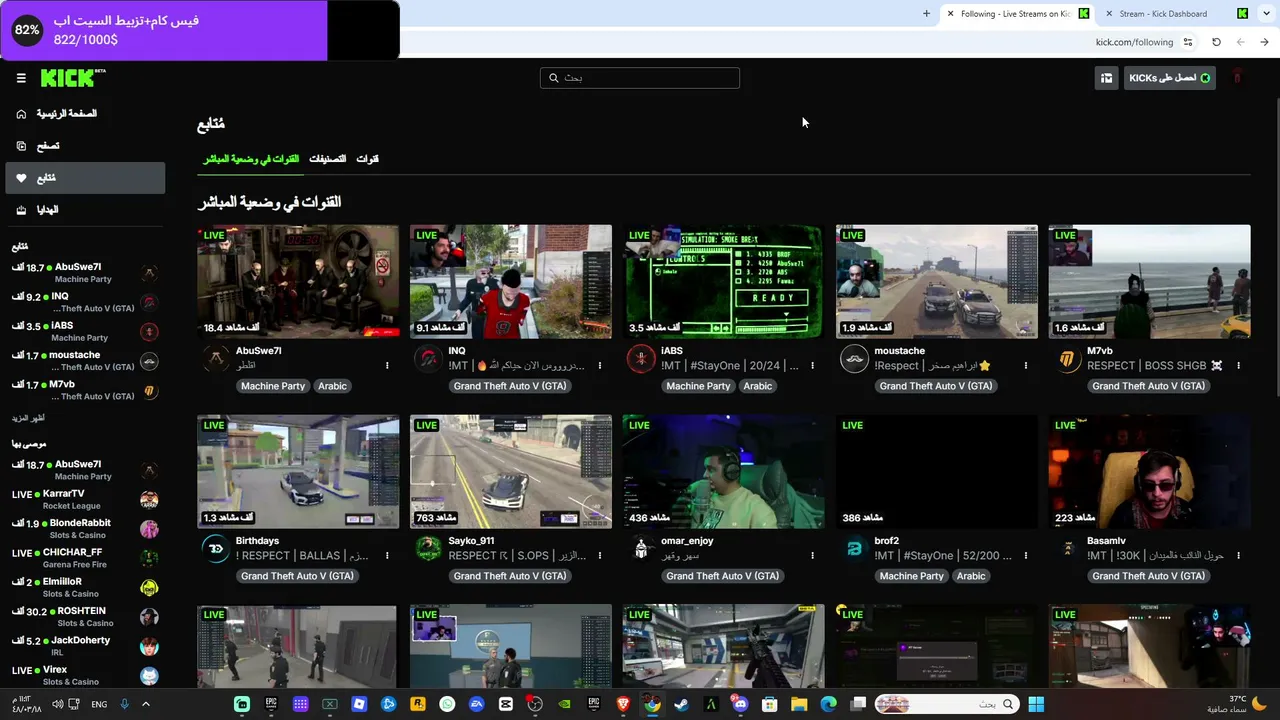1280x720 pixels.
Task: Open the site settings icon in the address bar
Action: (1188, 42)
